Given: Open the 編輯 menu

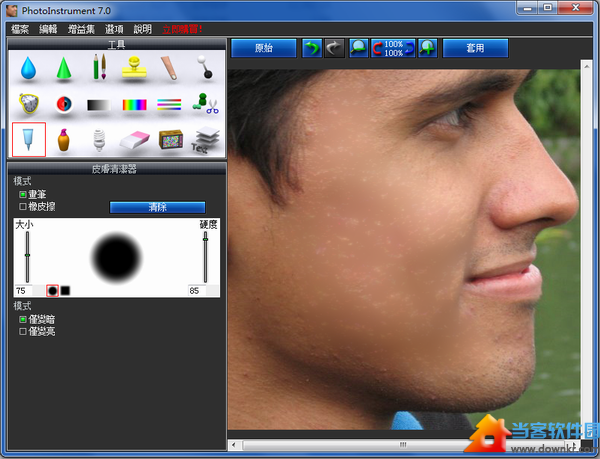Looking at the screenshot, I should (x=48, y=29).
